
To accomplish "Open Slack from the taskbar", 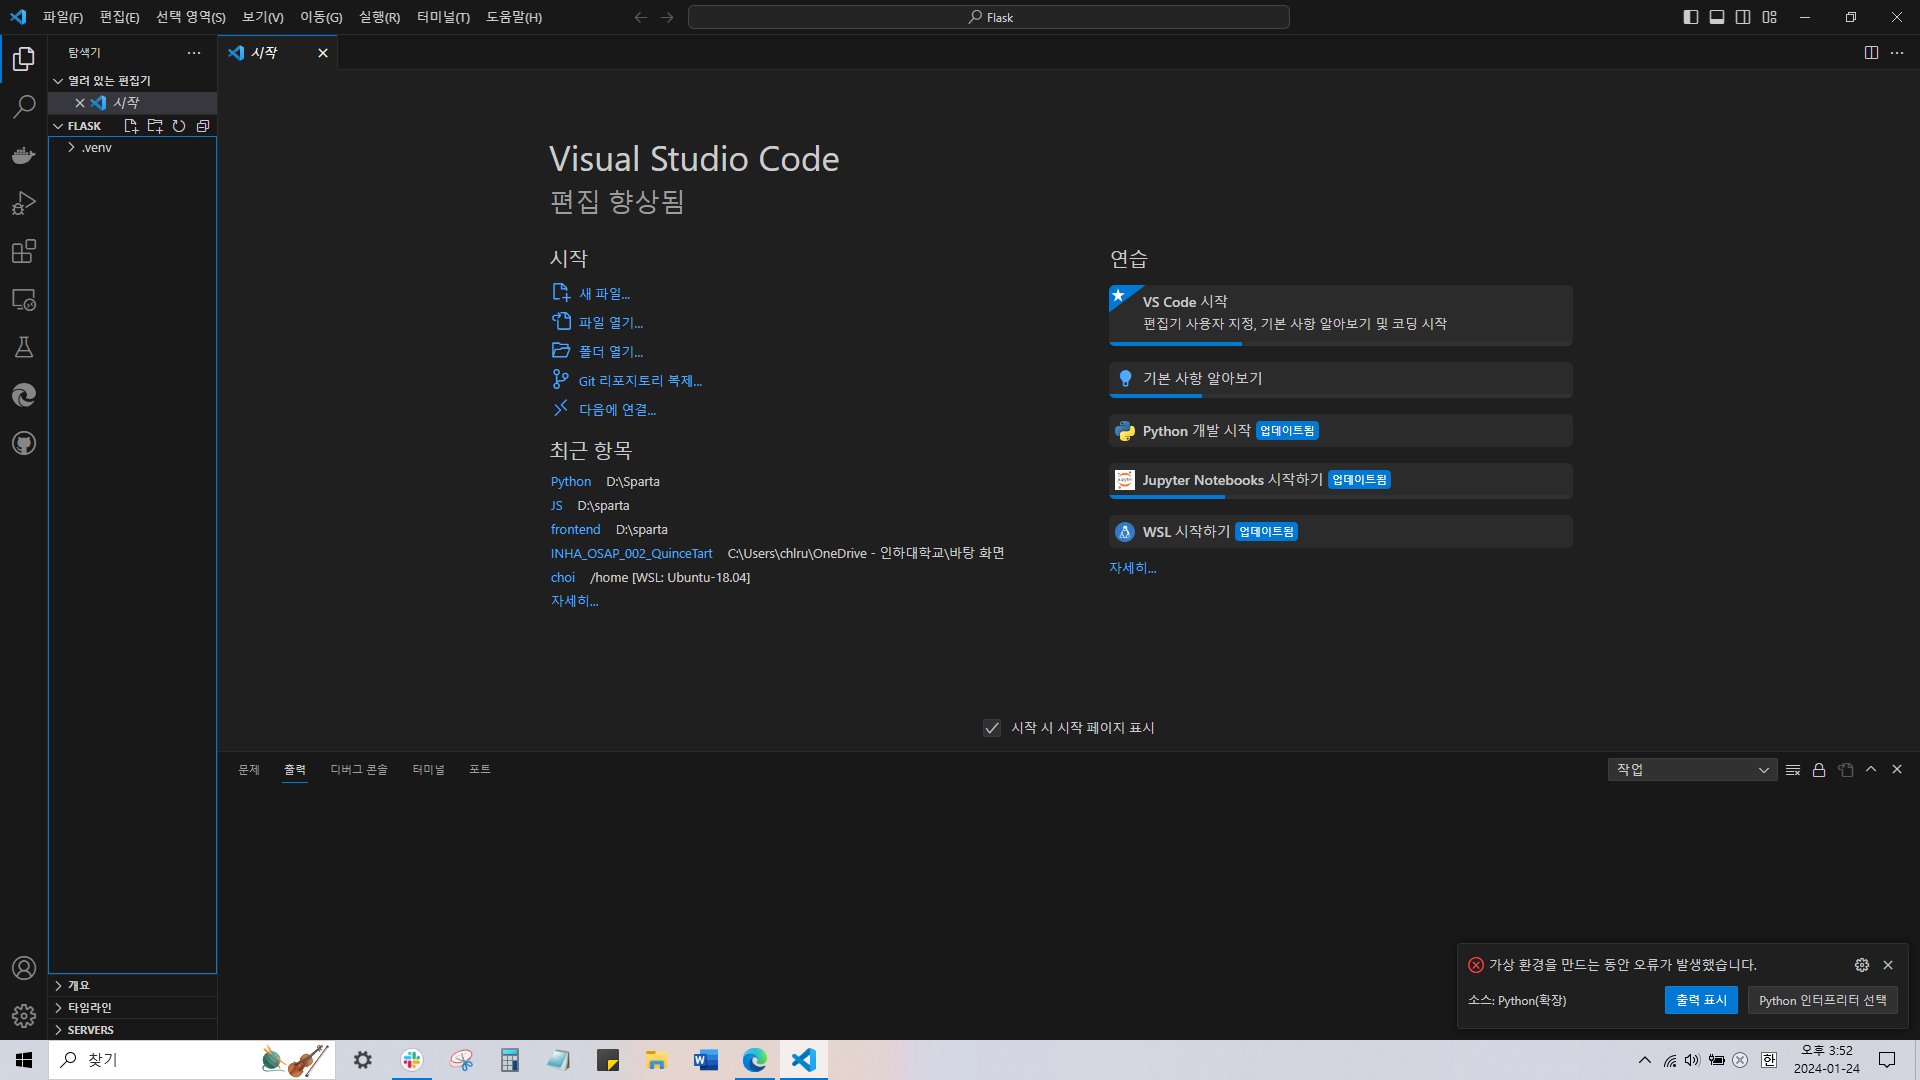I will [x=412, y=1060].
